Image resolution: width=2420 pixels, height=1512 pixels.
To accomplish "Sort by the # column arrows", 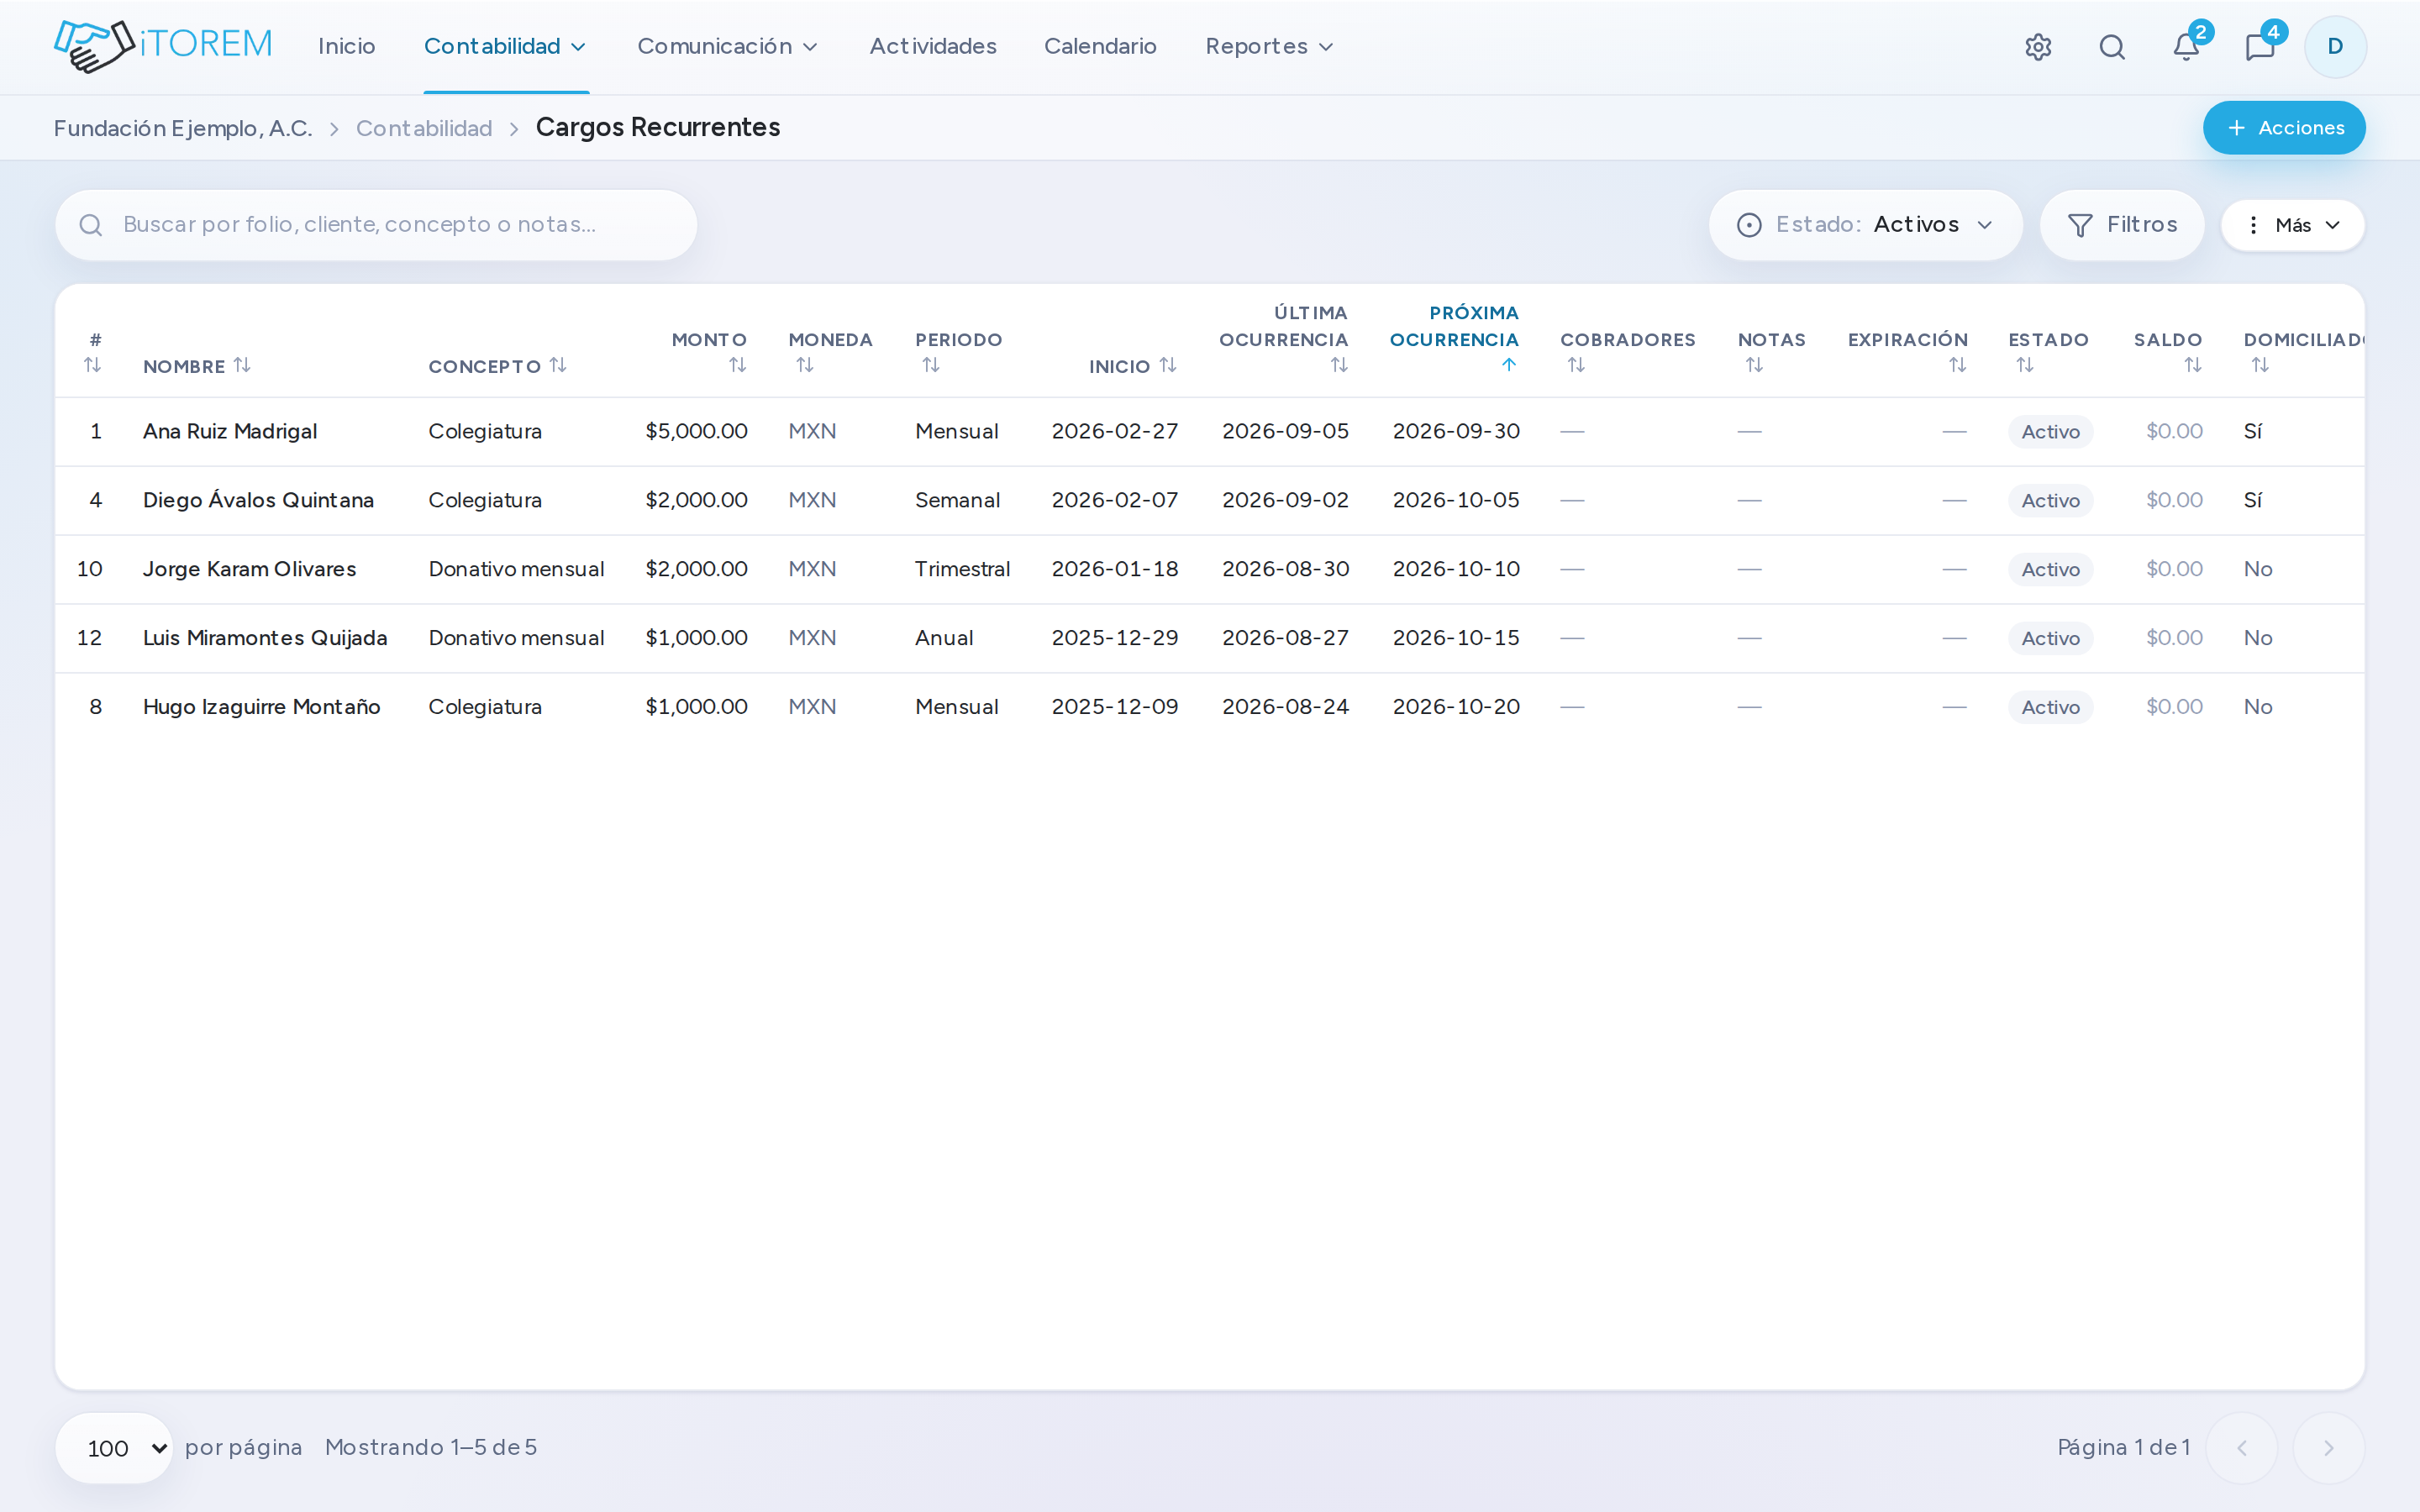I will [x=93, y=365].
